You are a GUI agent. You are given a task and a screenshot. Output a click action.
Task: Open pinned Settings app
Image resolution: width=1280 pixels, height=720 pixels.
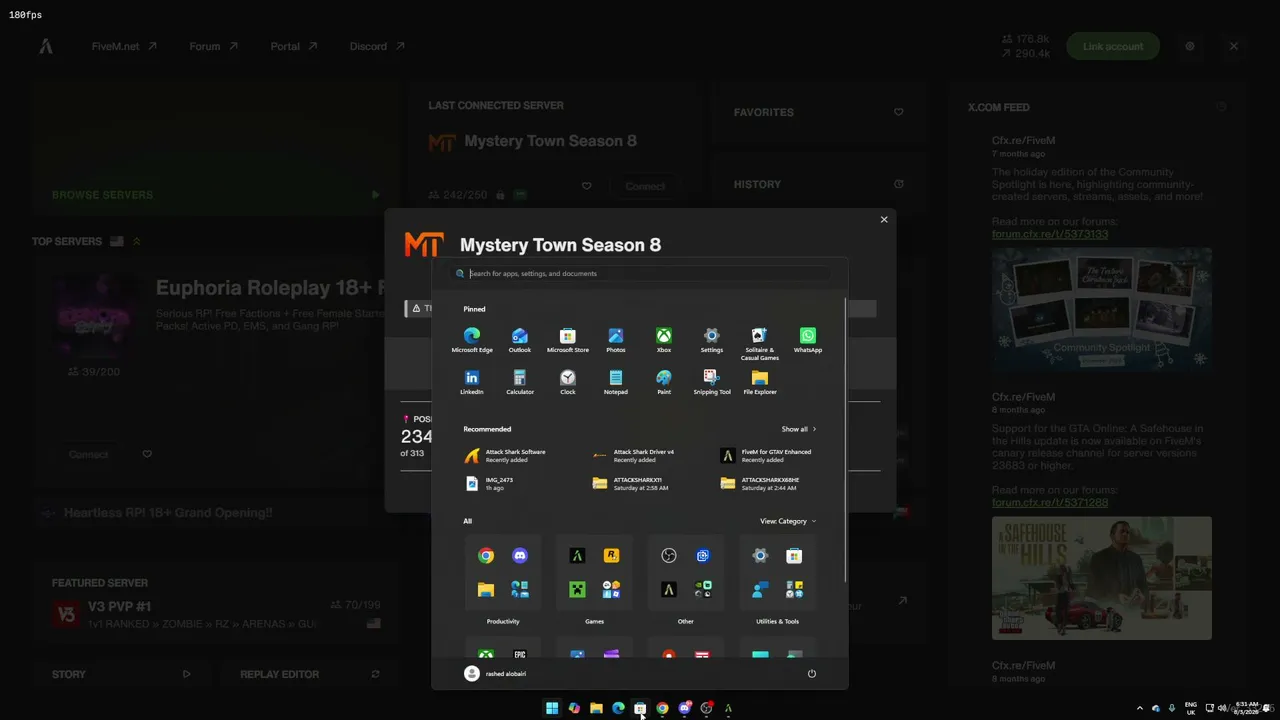coord(712,340)
